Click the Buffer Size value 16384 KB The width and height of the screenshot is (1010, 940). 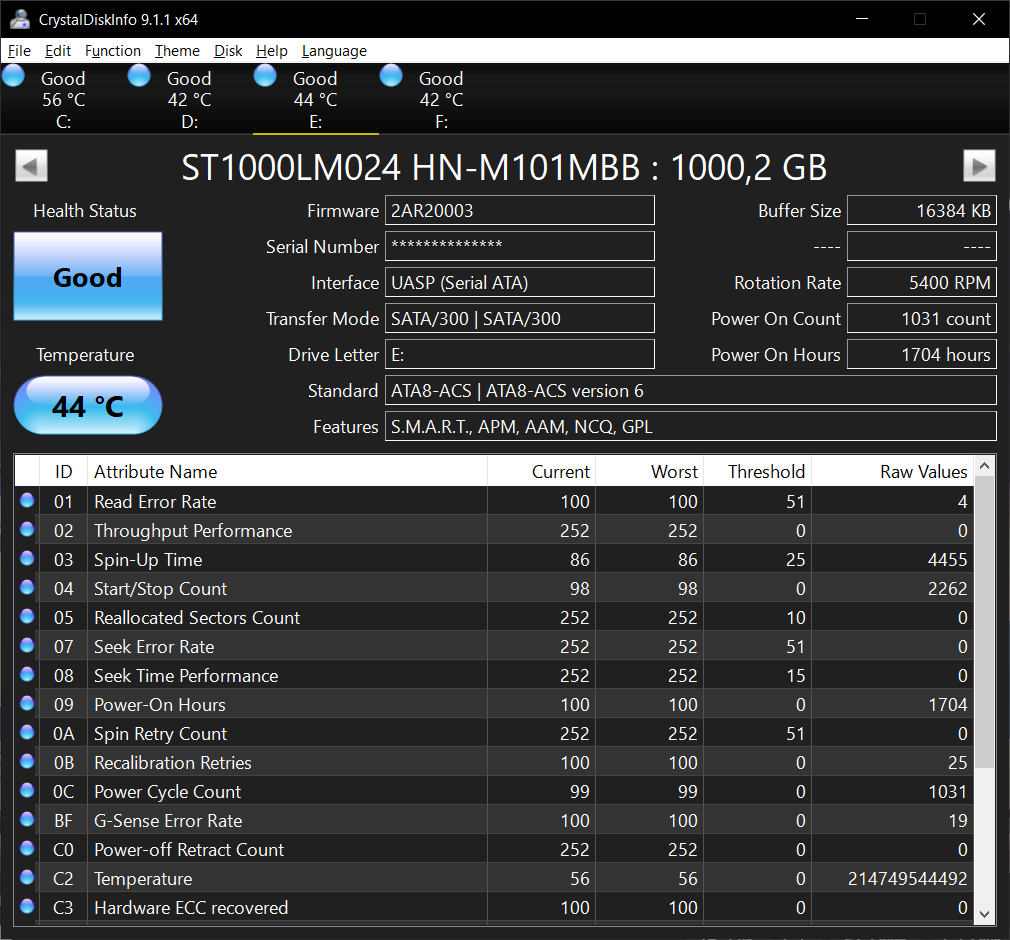point(922,211)
